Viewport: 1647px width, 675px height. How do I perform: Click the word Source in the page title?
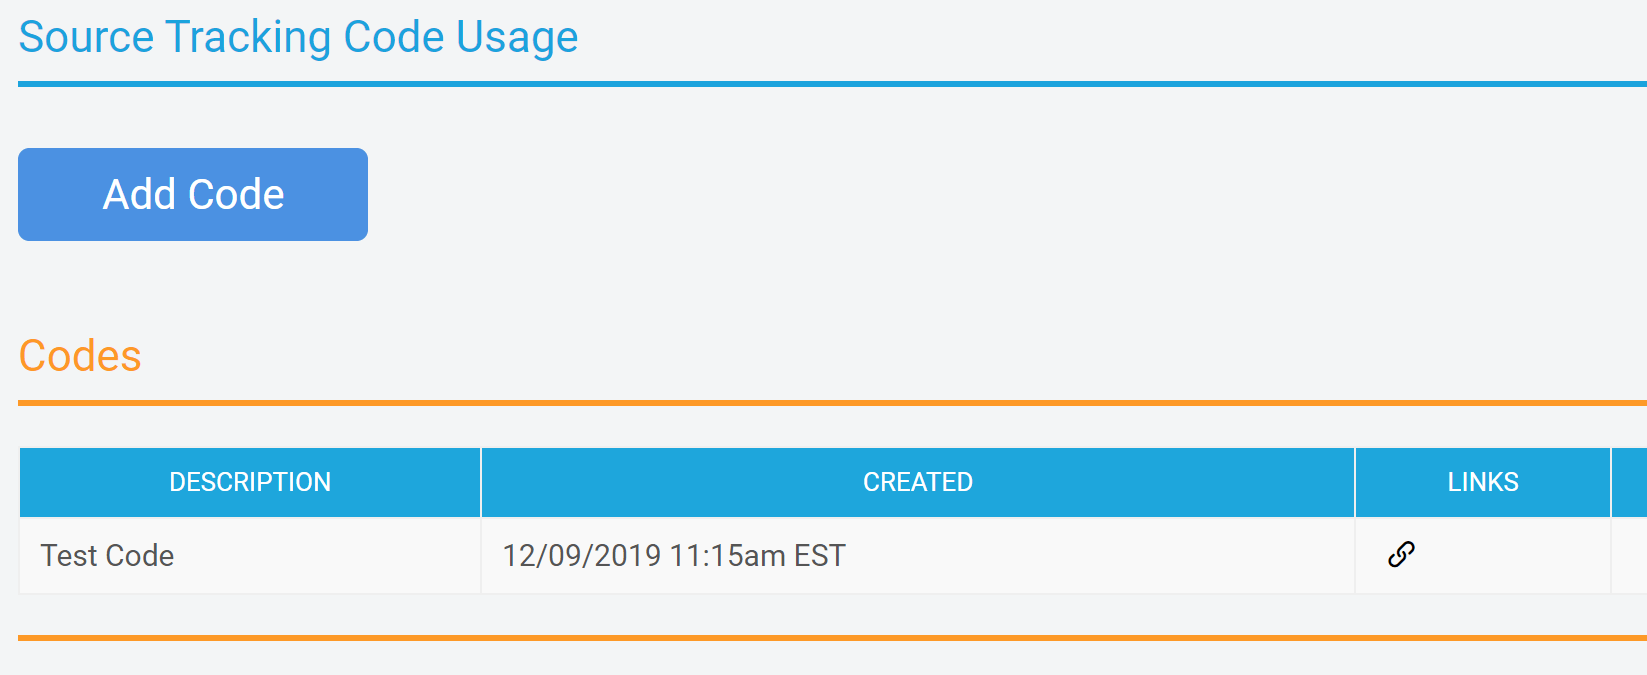click(86, 37)
